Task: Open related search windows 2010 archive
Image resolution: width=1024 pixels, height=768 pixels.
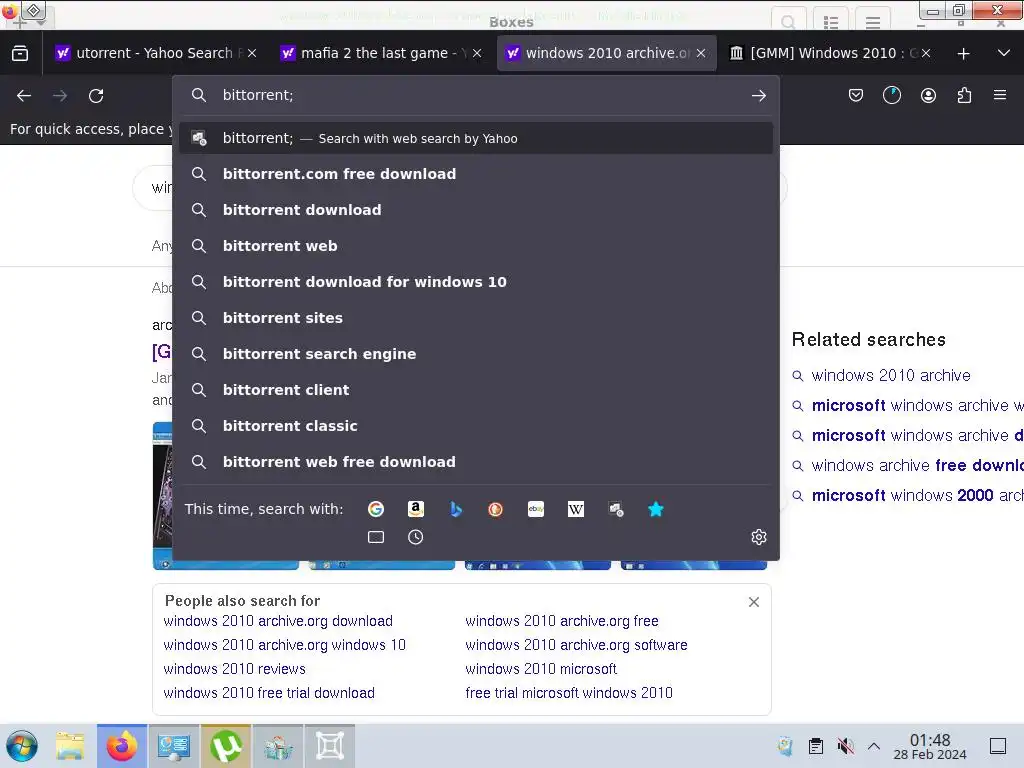Action: (890, 376)
